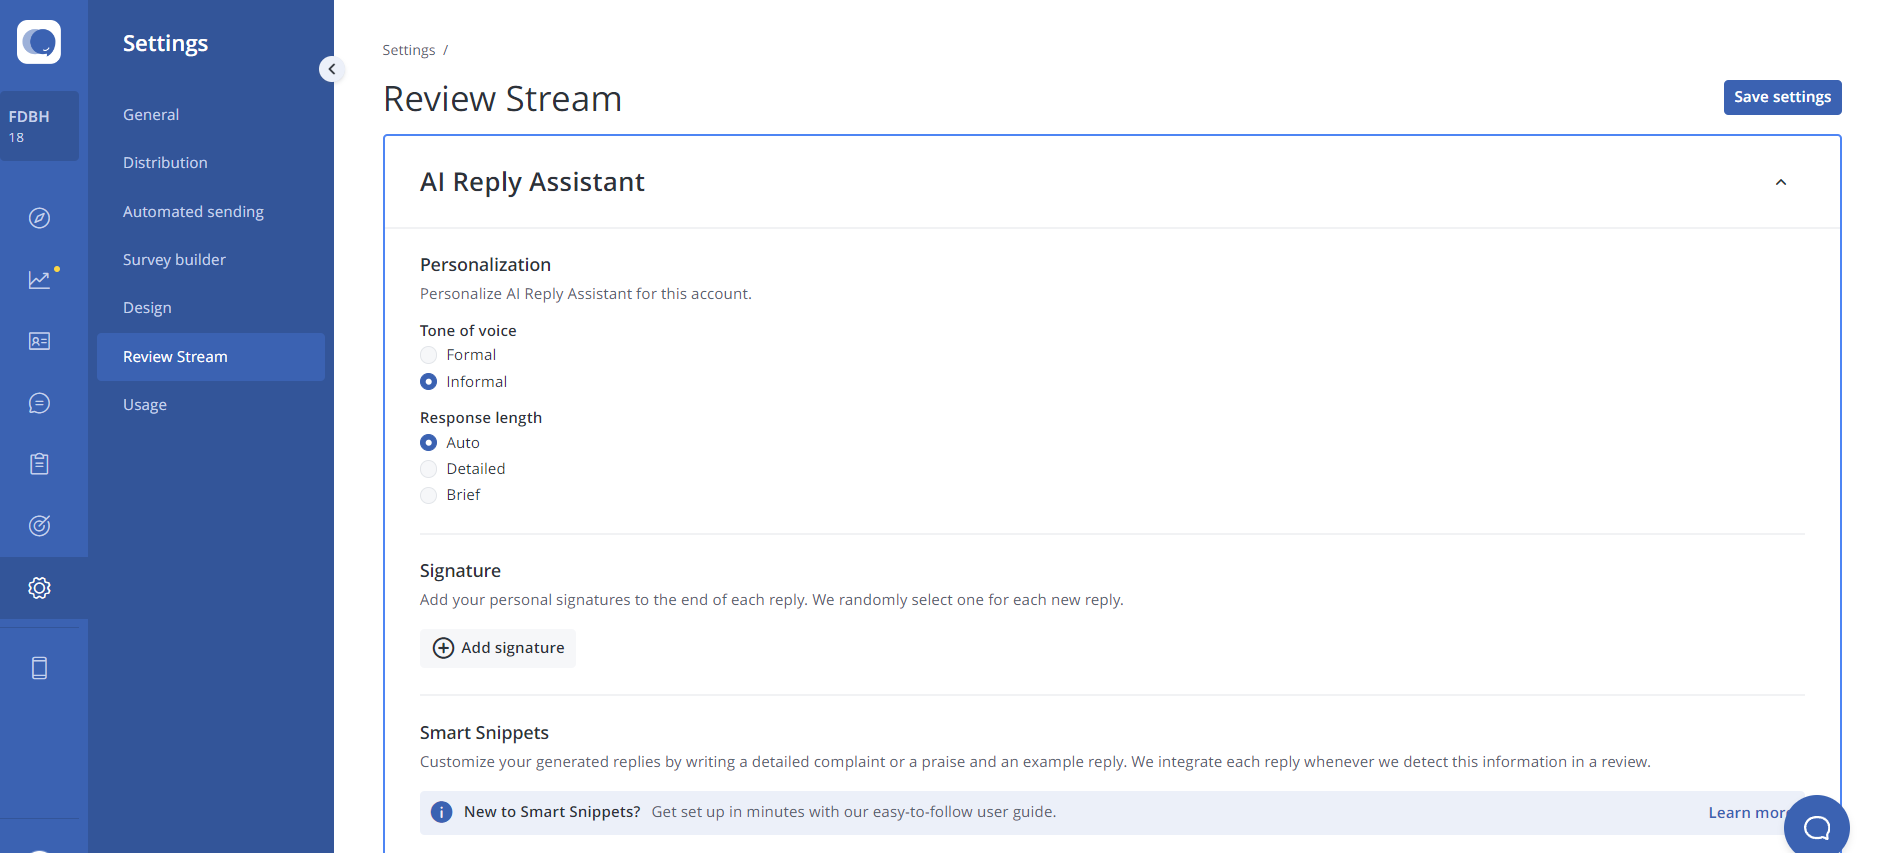Open the chat support bubble

1816,826
